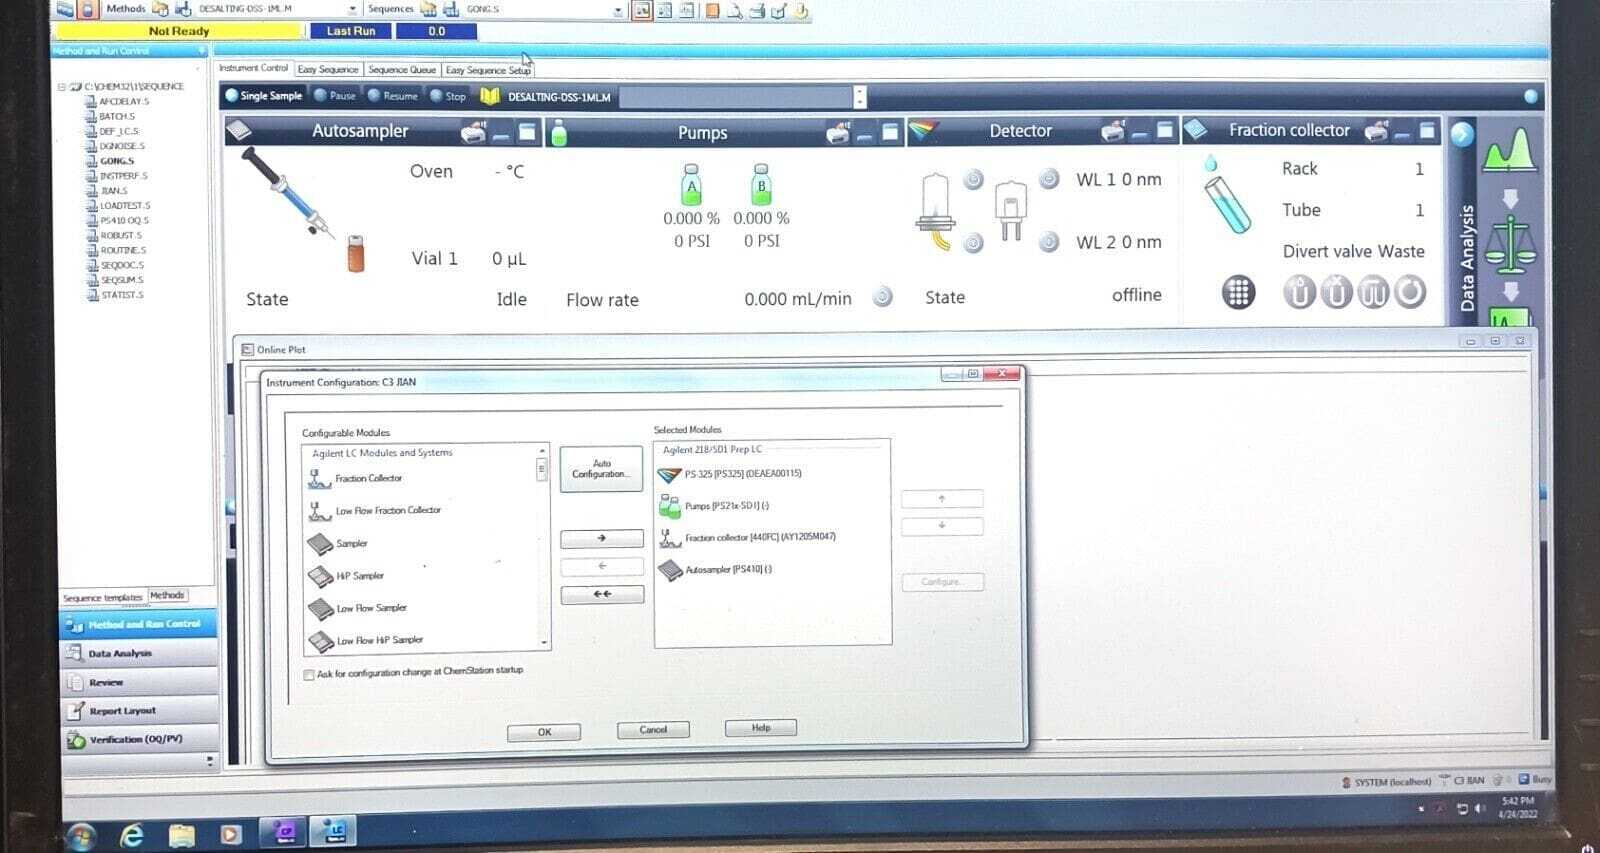Click Cancel in Instrument Configuration dialog
Viewport: 1600px width, 853px height.
tap(653, 730)
